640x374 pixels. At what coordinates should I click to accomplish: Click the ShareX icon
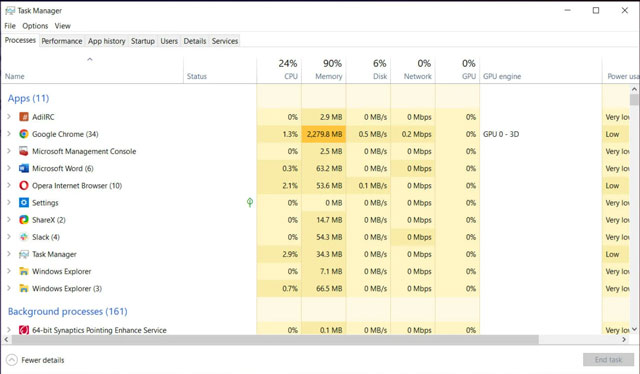tap(24, 220)
